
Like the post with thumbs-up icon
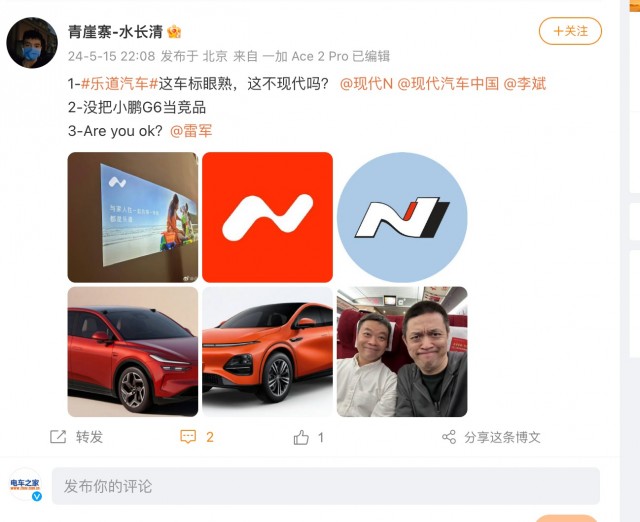coord(301,437)
